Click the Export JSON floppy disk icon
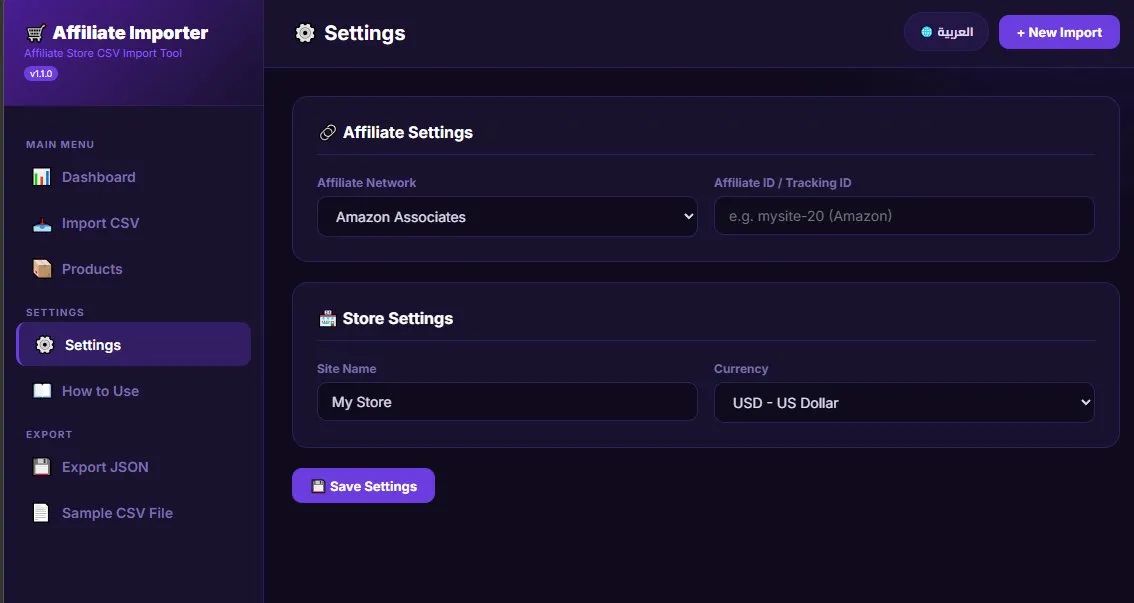This screenshot has height=603, width=1134. tap(41, 467)
